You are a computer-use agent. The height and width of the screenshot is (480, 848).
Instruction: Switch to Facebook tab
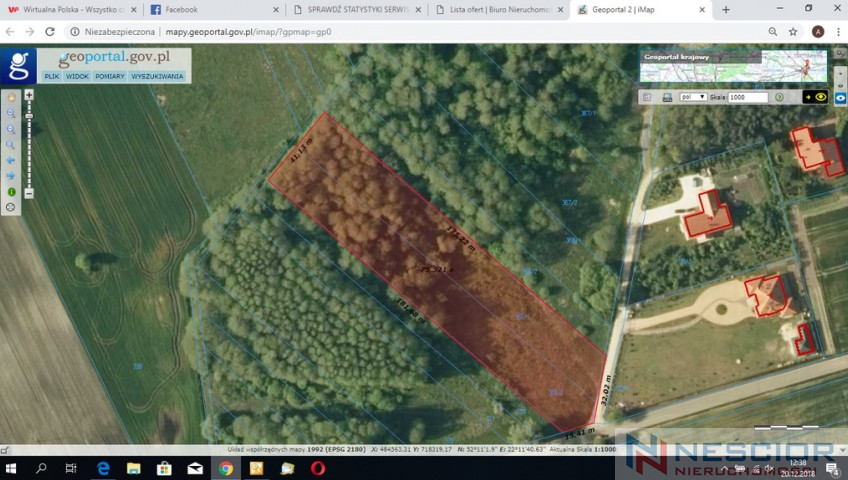pyautogui.click(x=215, y=10)
